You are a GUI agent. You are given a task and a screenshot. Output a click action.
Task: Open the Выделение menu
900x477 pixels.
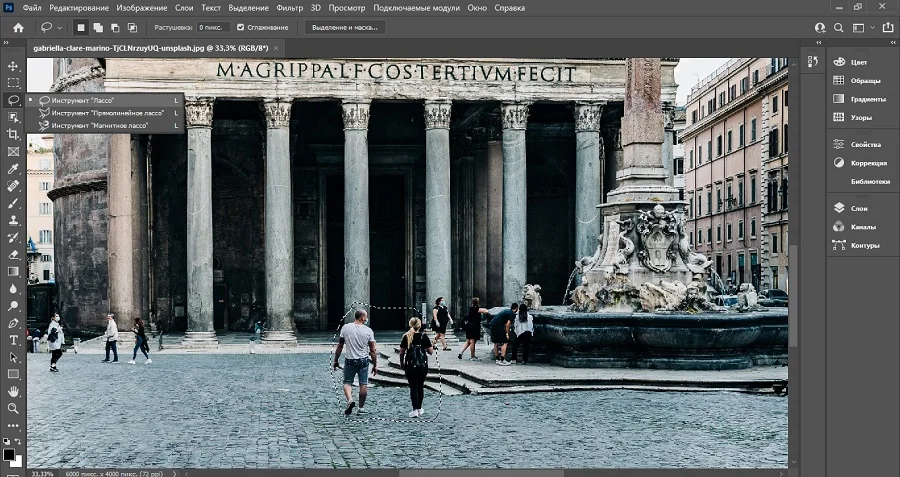click(249, 8)
